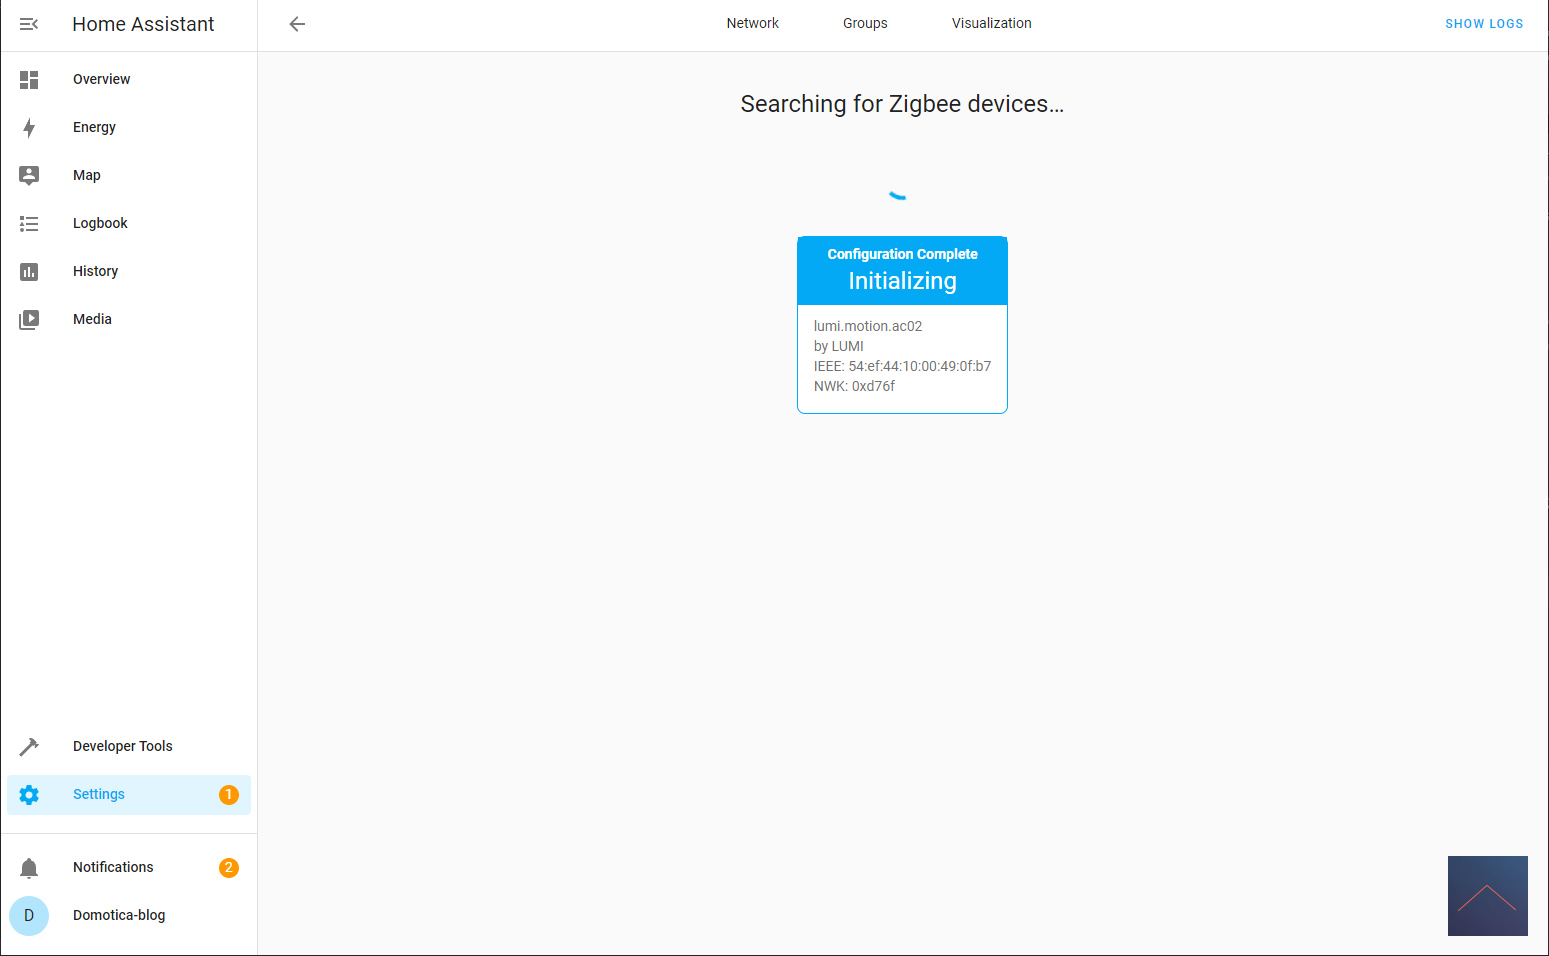
Task: Open the Overview dashboard icon
Action: pyautogui.click(x=29, y=79)
